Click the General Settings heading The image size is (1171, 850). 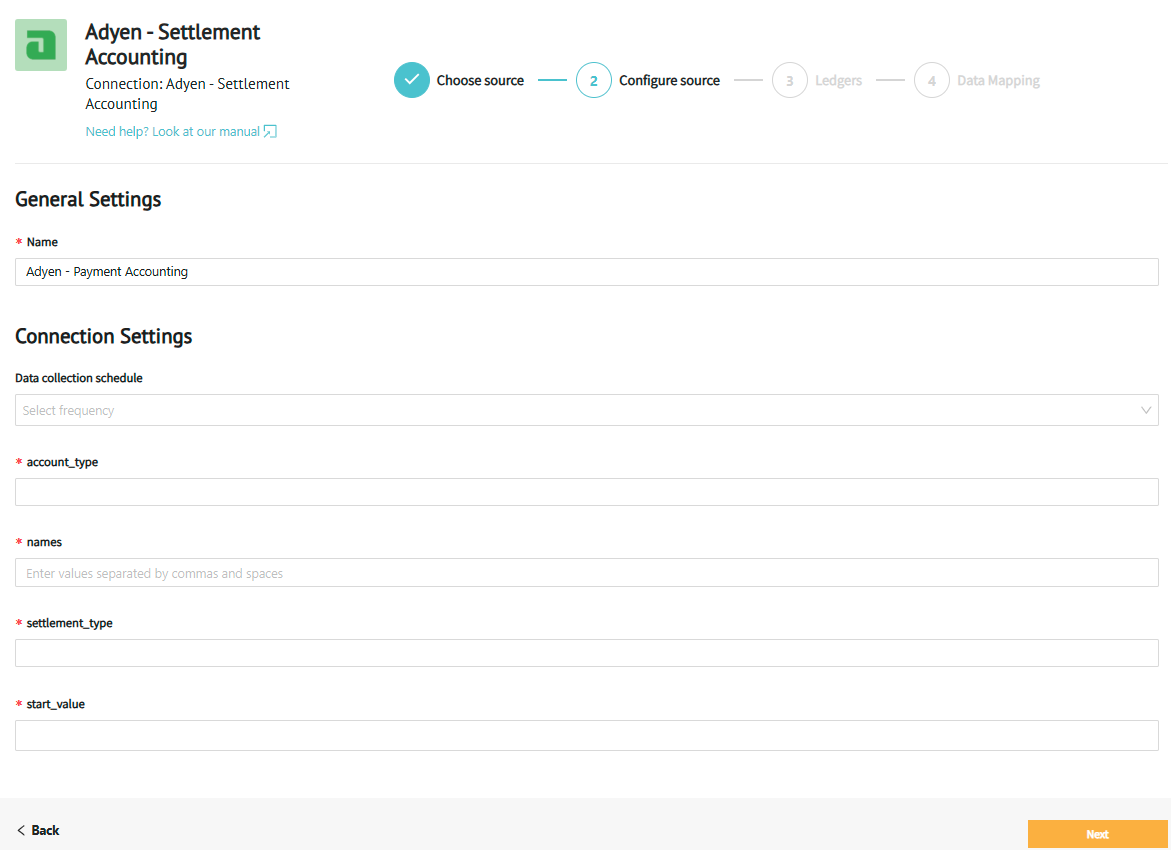88,199
